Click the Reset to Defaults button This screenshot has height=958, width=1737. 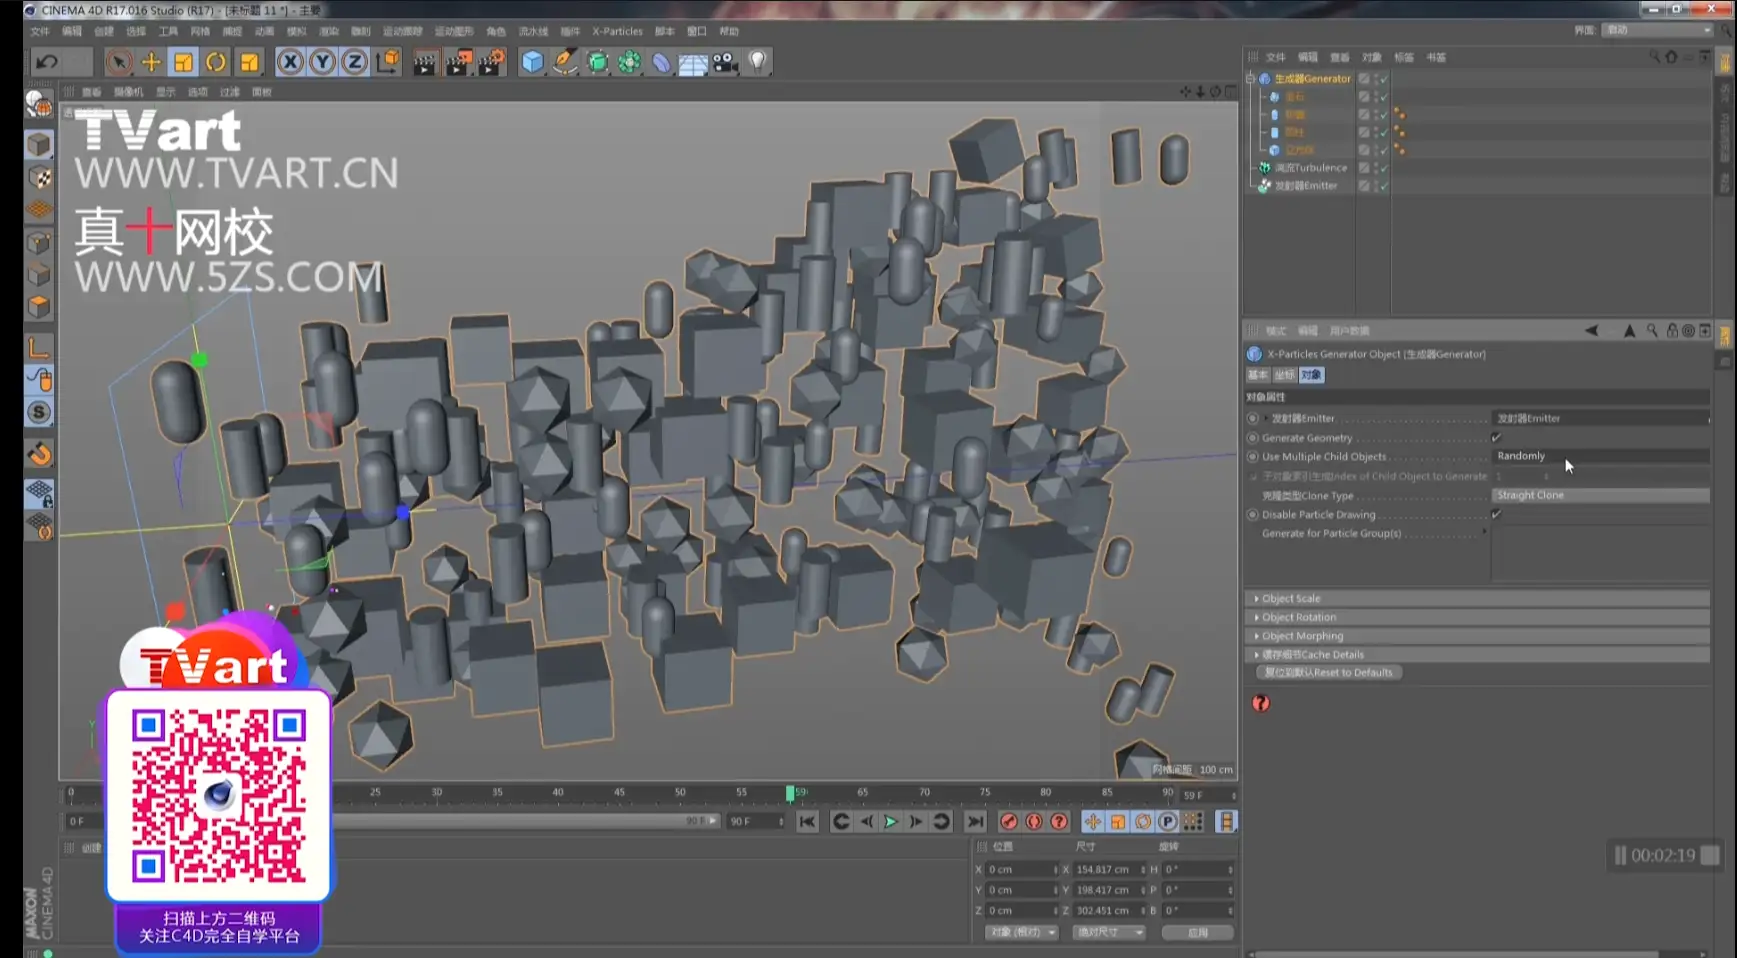[x=1328, y=672]
